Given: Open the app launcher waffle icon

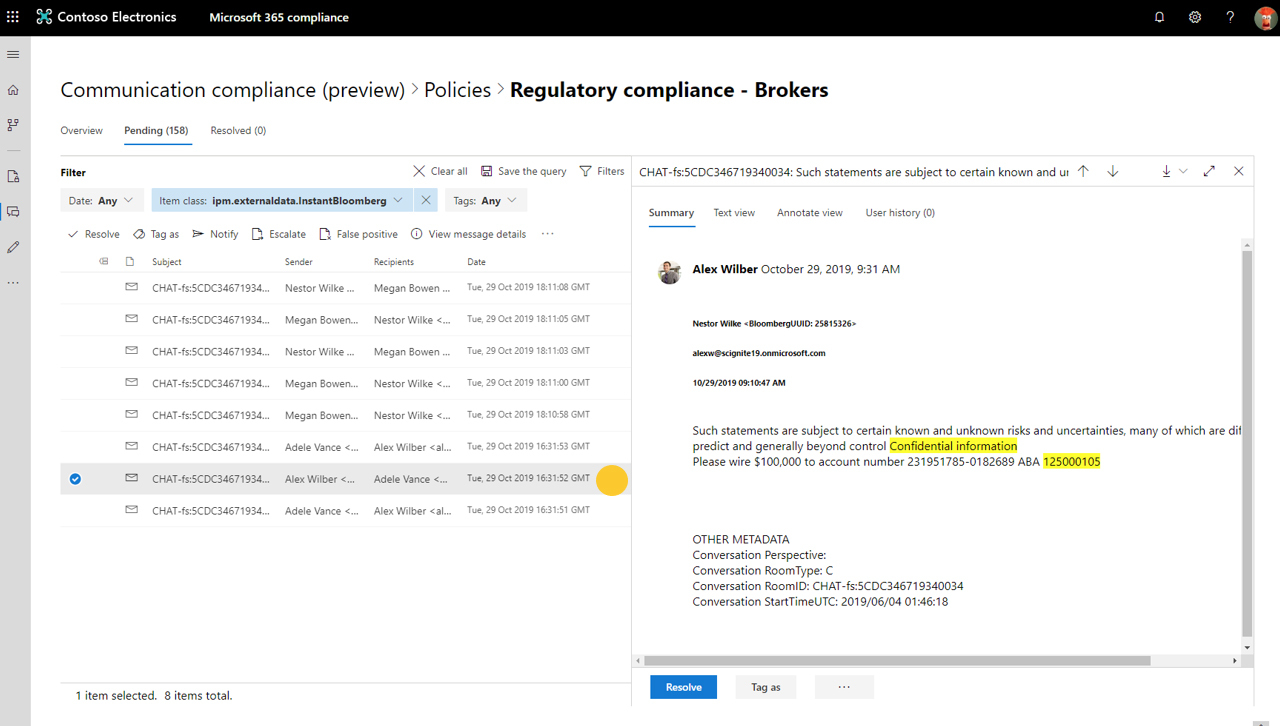Looking at the screenshot, I should click(13, 17).
